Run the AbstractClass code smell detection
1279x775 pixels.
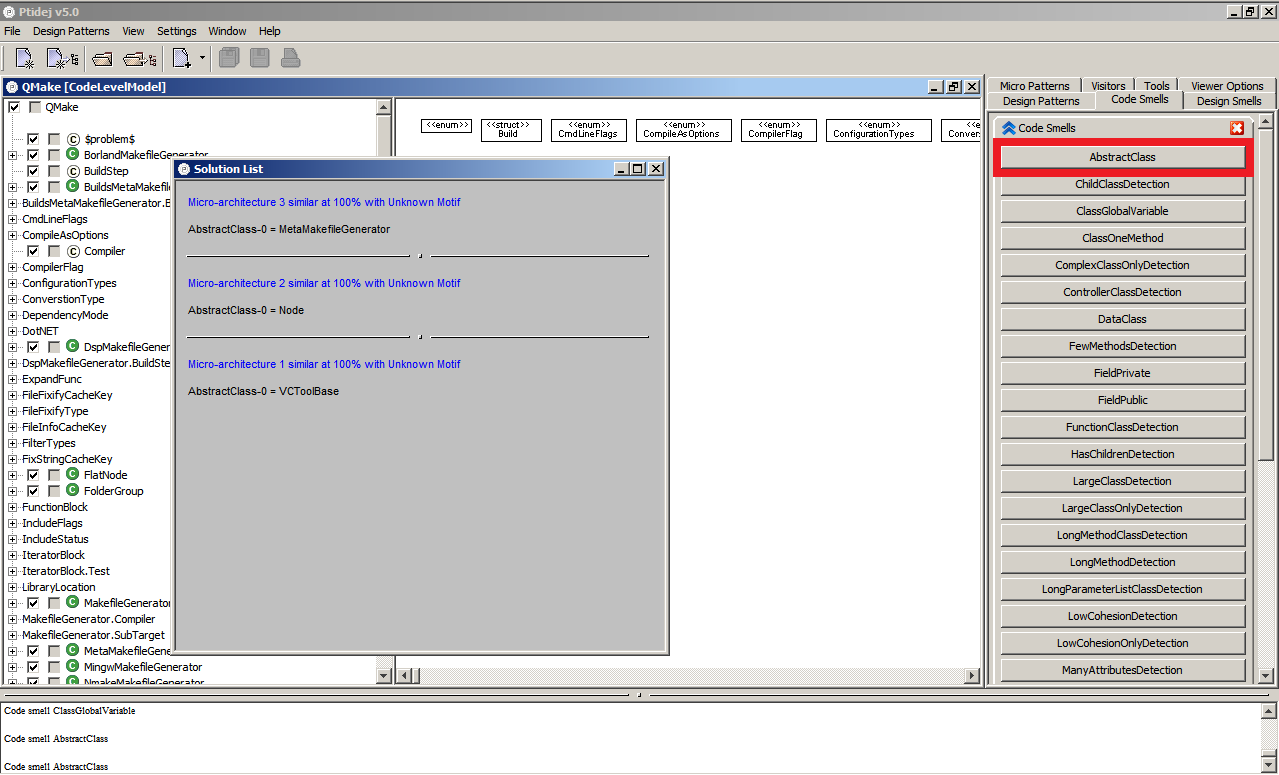[x=1122, y=156]
